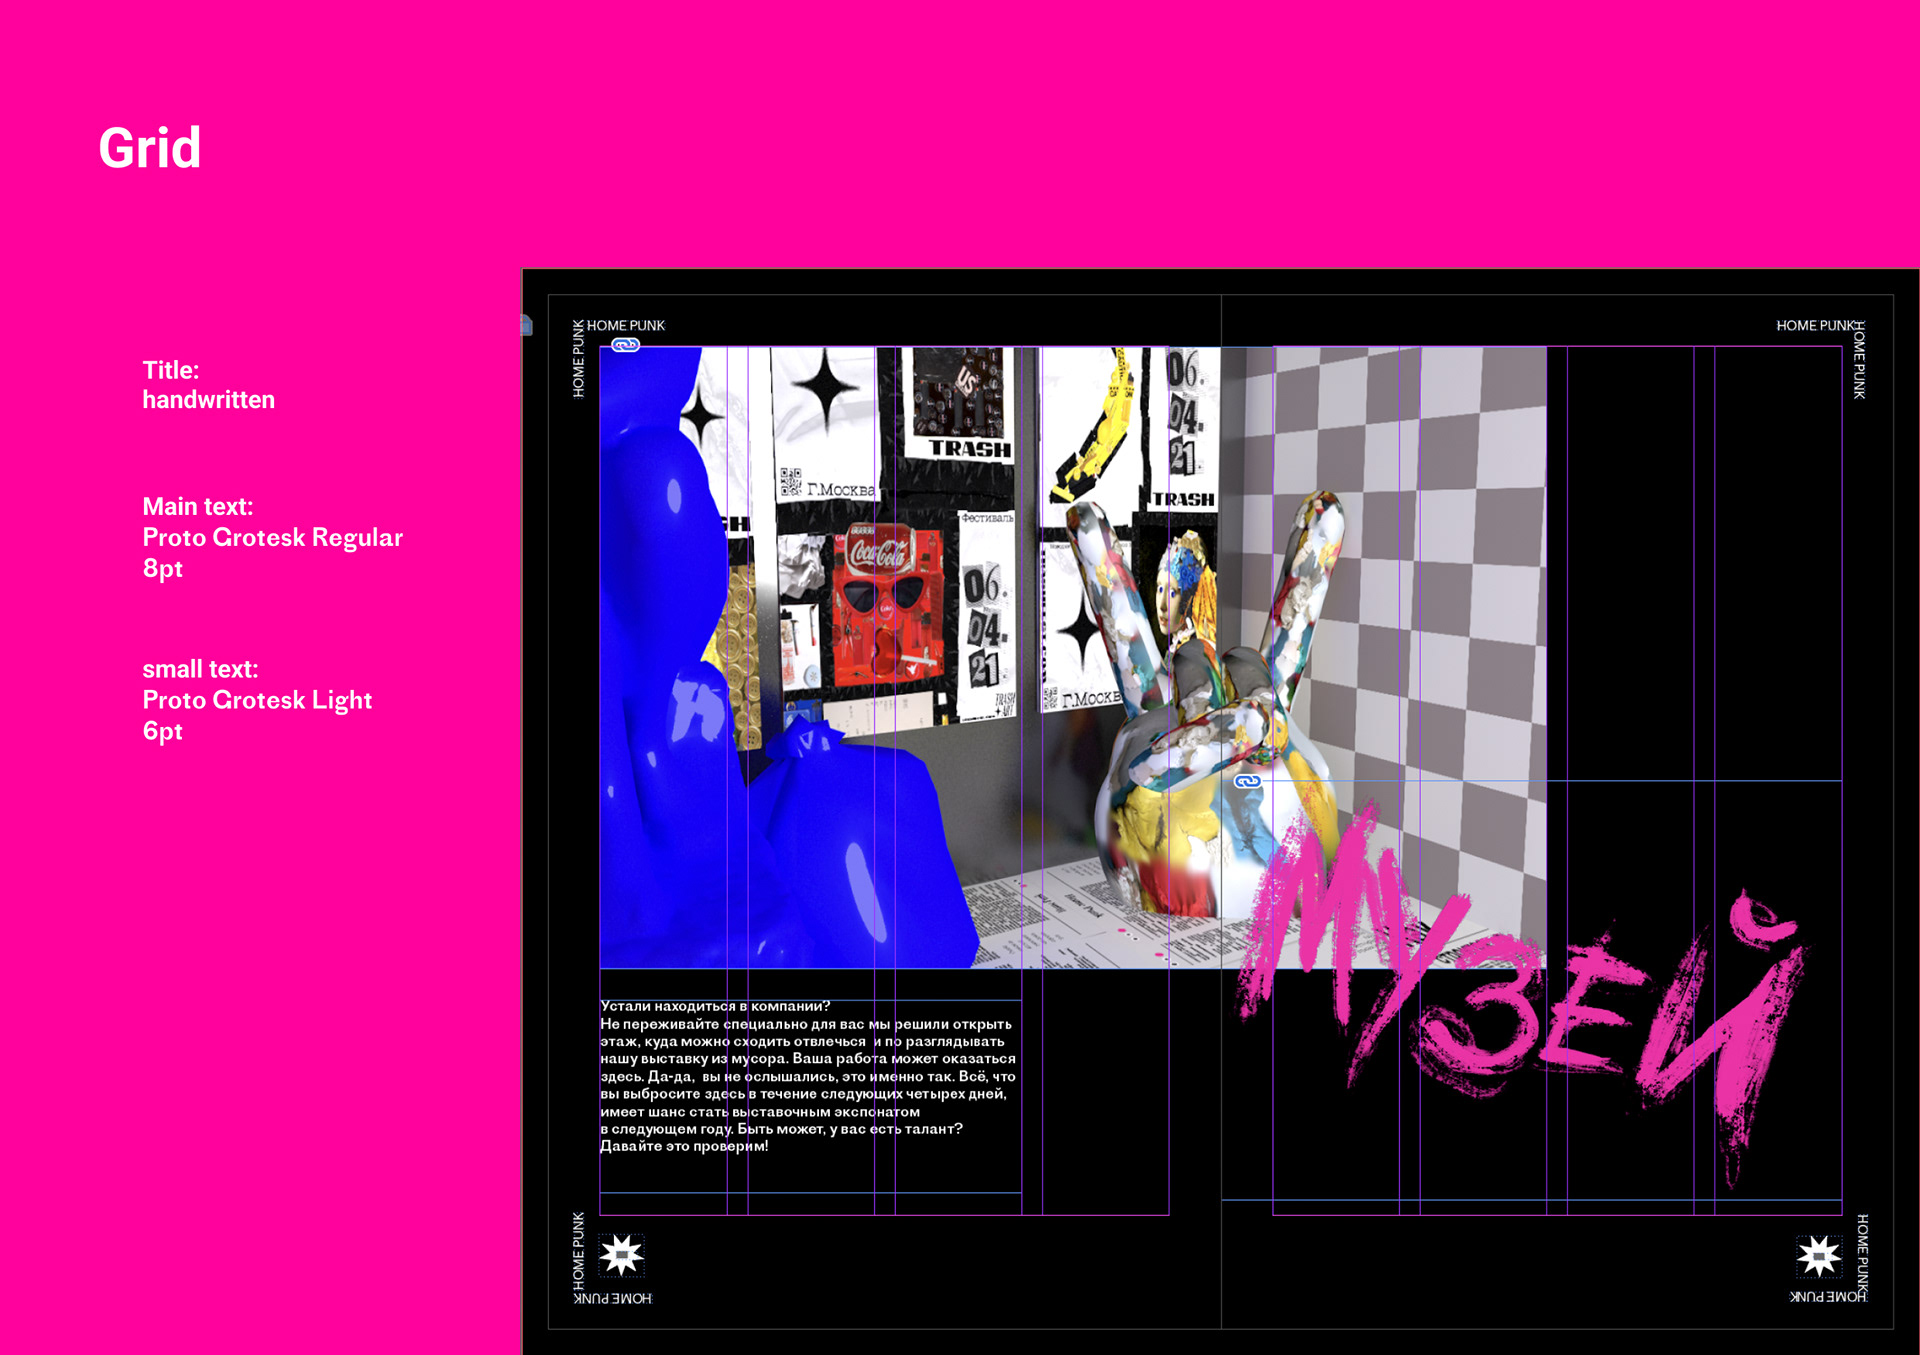Click the starburst logo at bottom-left of spread

click(x=621, y=1255)
